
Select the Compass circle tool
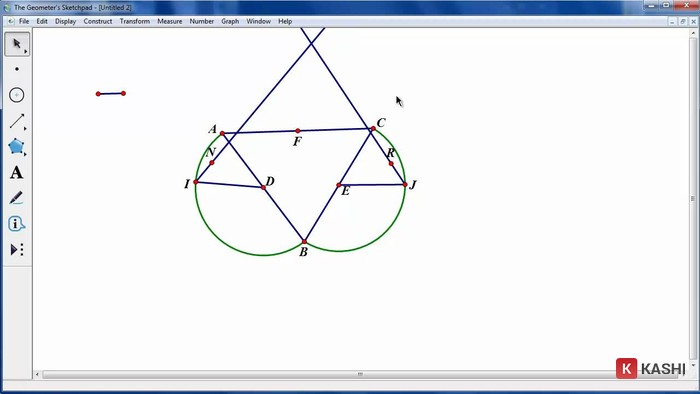click(x=17, y=95)
